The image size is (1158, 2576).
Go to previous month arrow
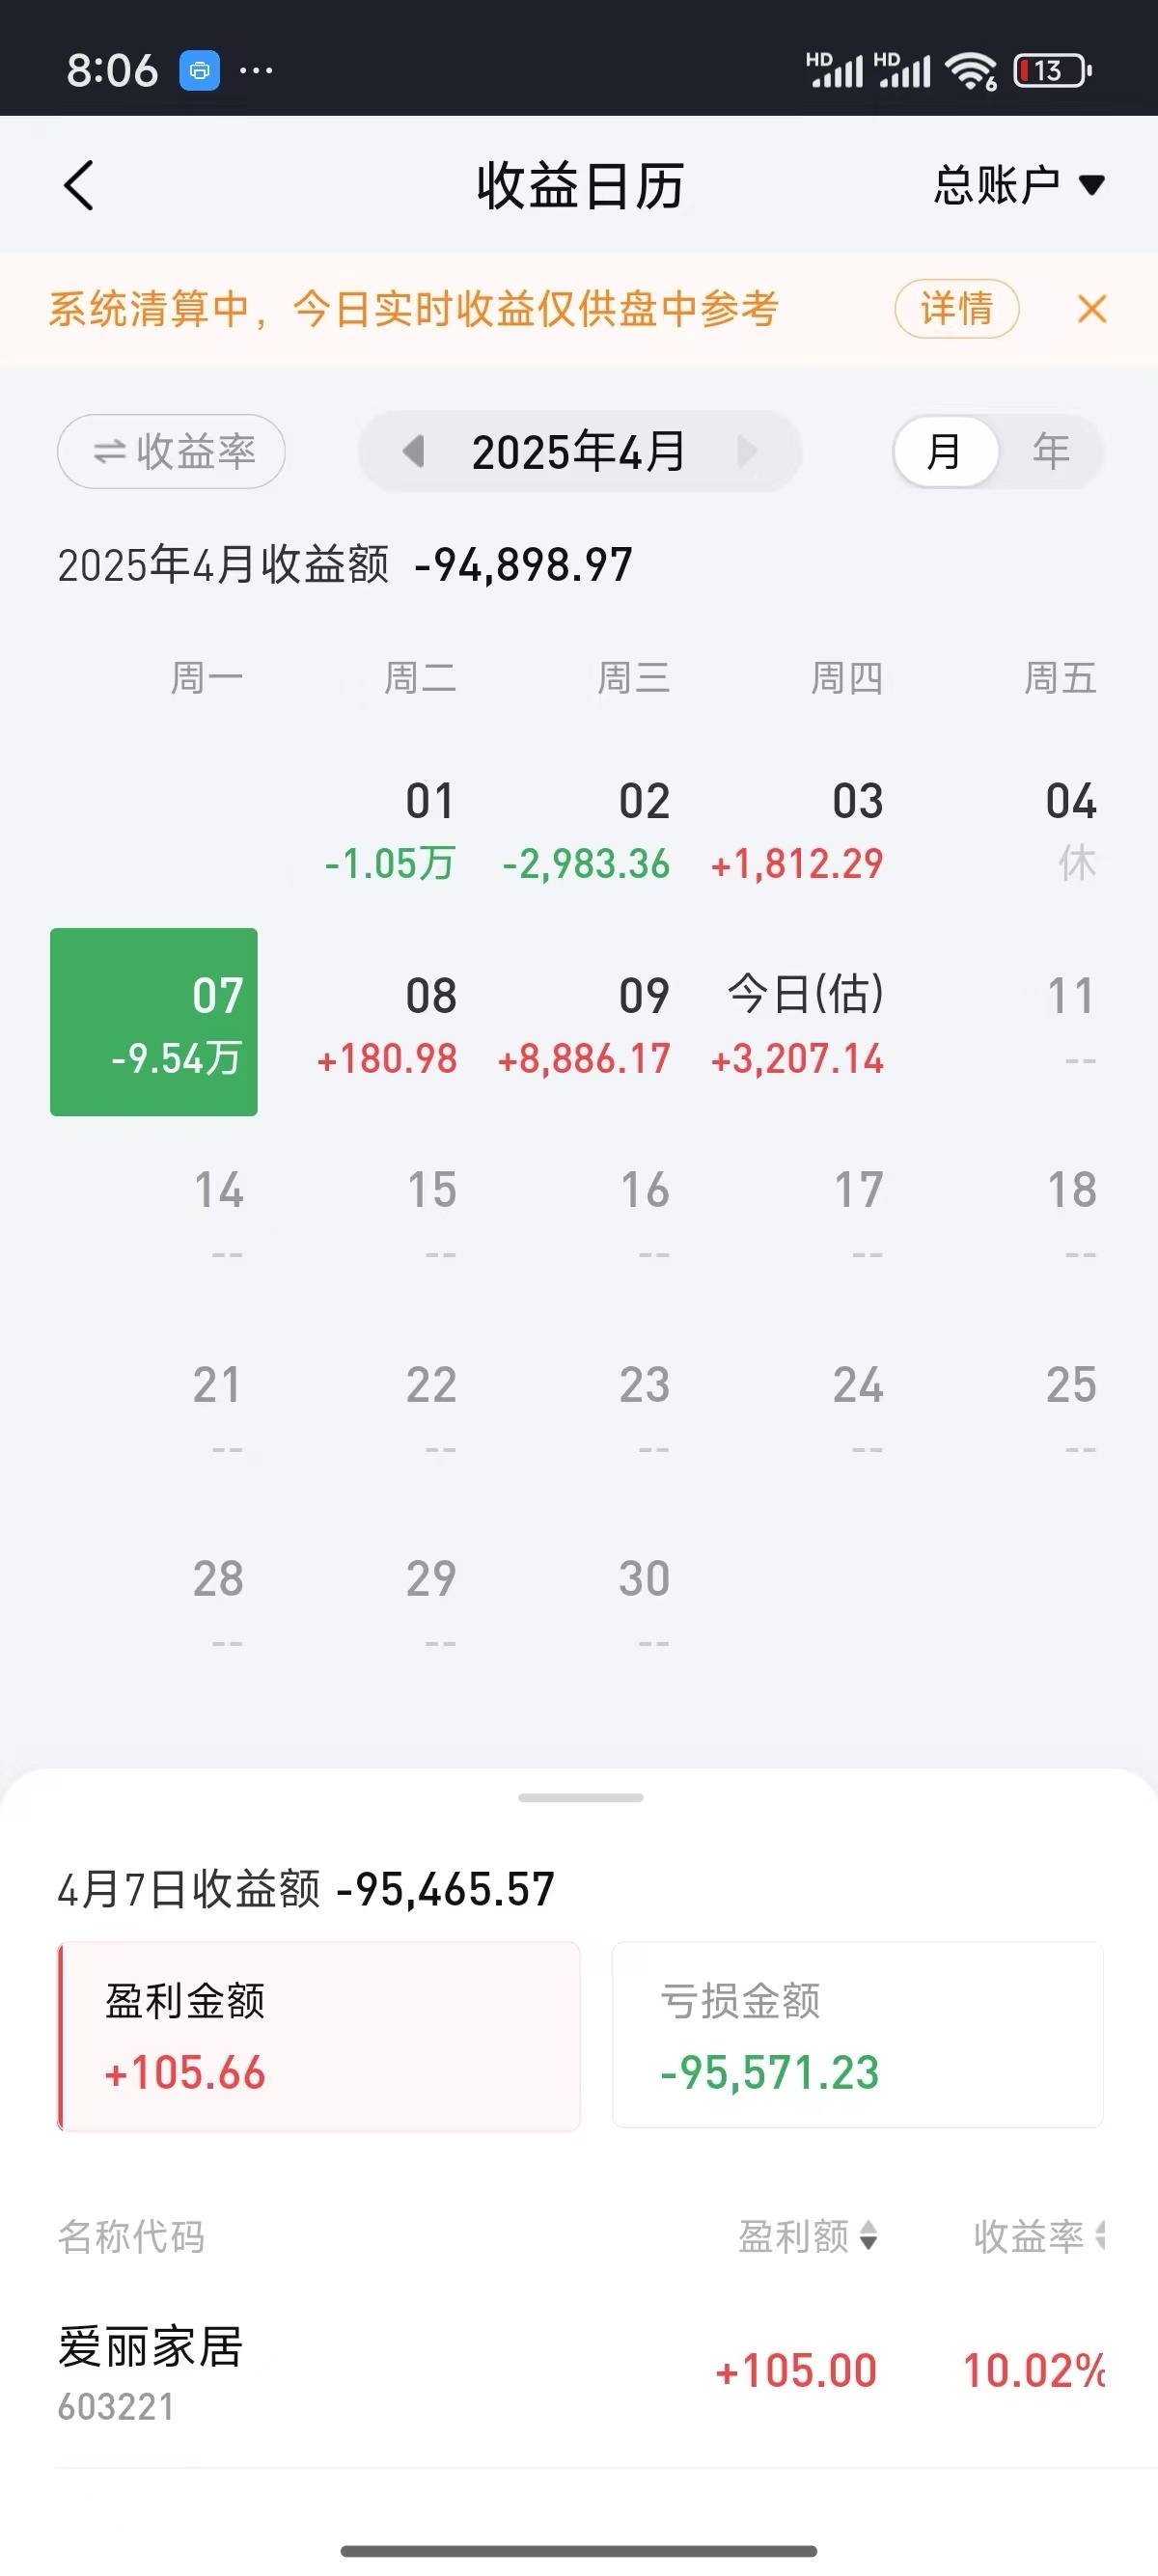pyautogui.click(x=413, y=451)
